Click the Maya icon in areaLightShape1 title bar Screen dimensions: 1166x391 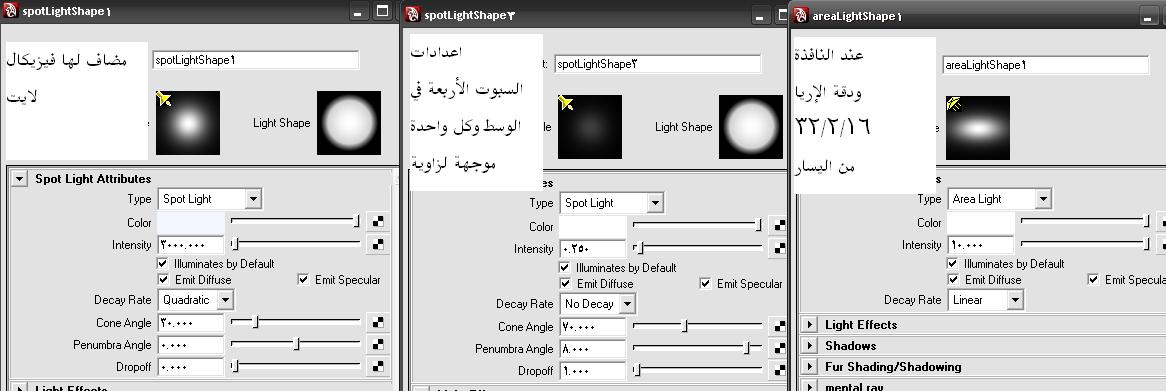(x=801, y=14)
